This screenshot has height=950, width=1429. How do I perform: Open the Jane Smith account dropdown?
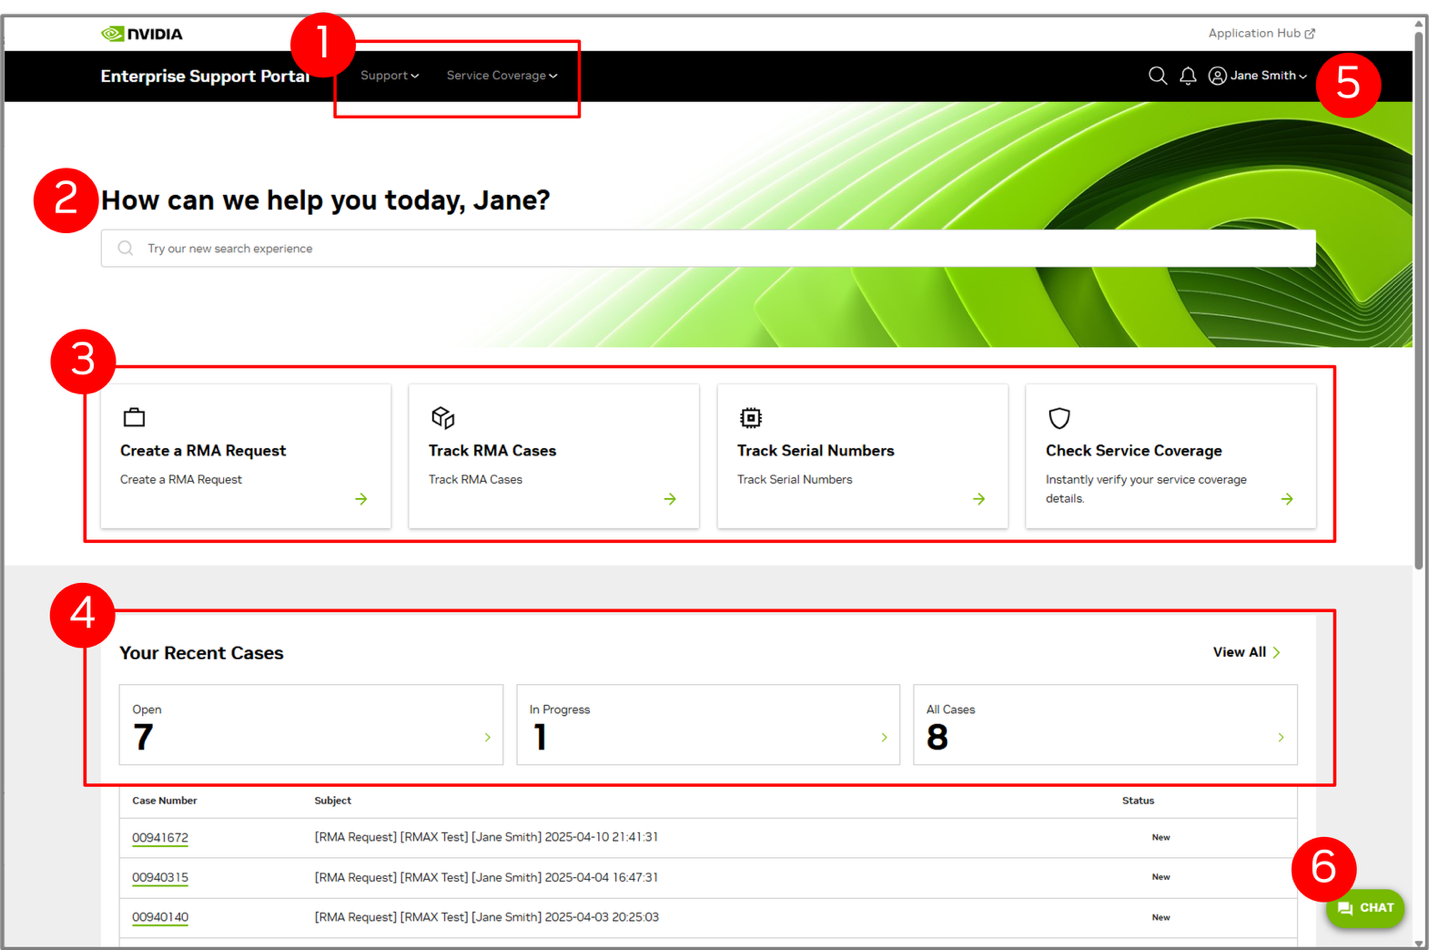click(x=1258, y=76)
